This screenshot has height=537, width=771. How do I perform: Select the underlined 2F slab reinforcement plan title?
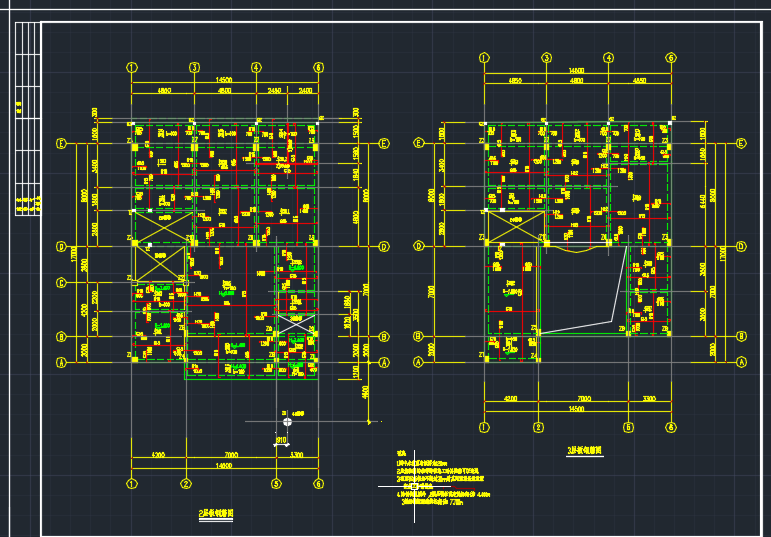[x=216, y=514]
